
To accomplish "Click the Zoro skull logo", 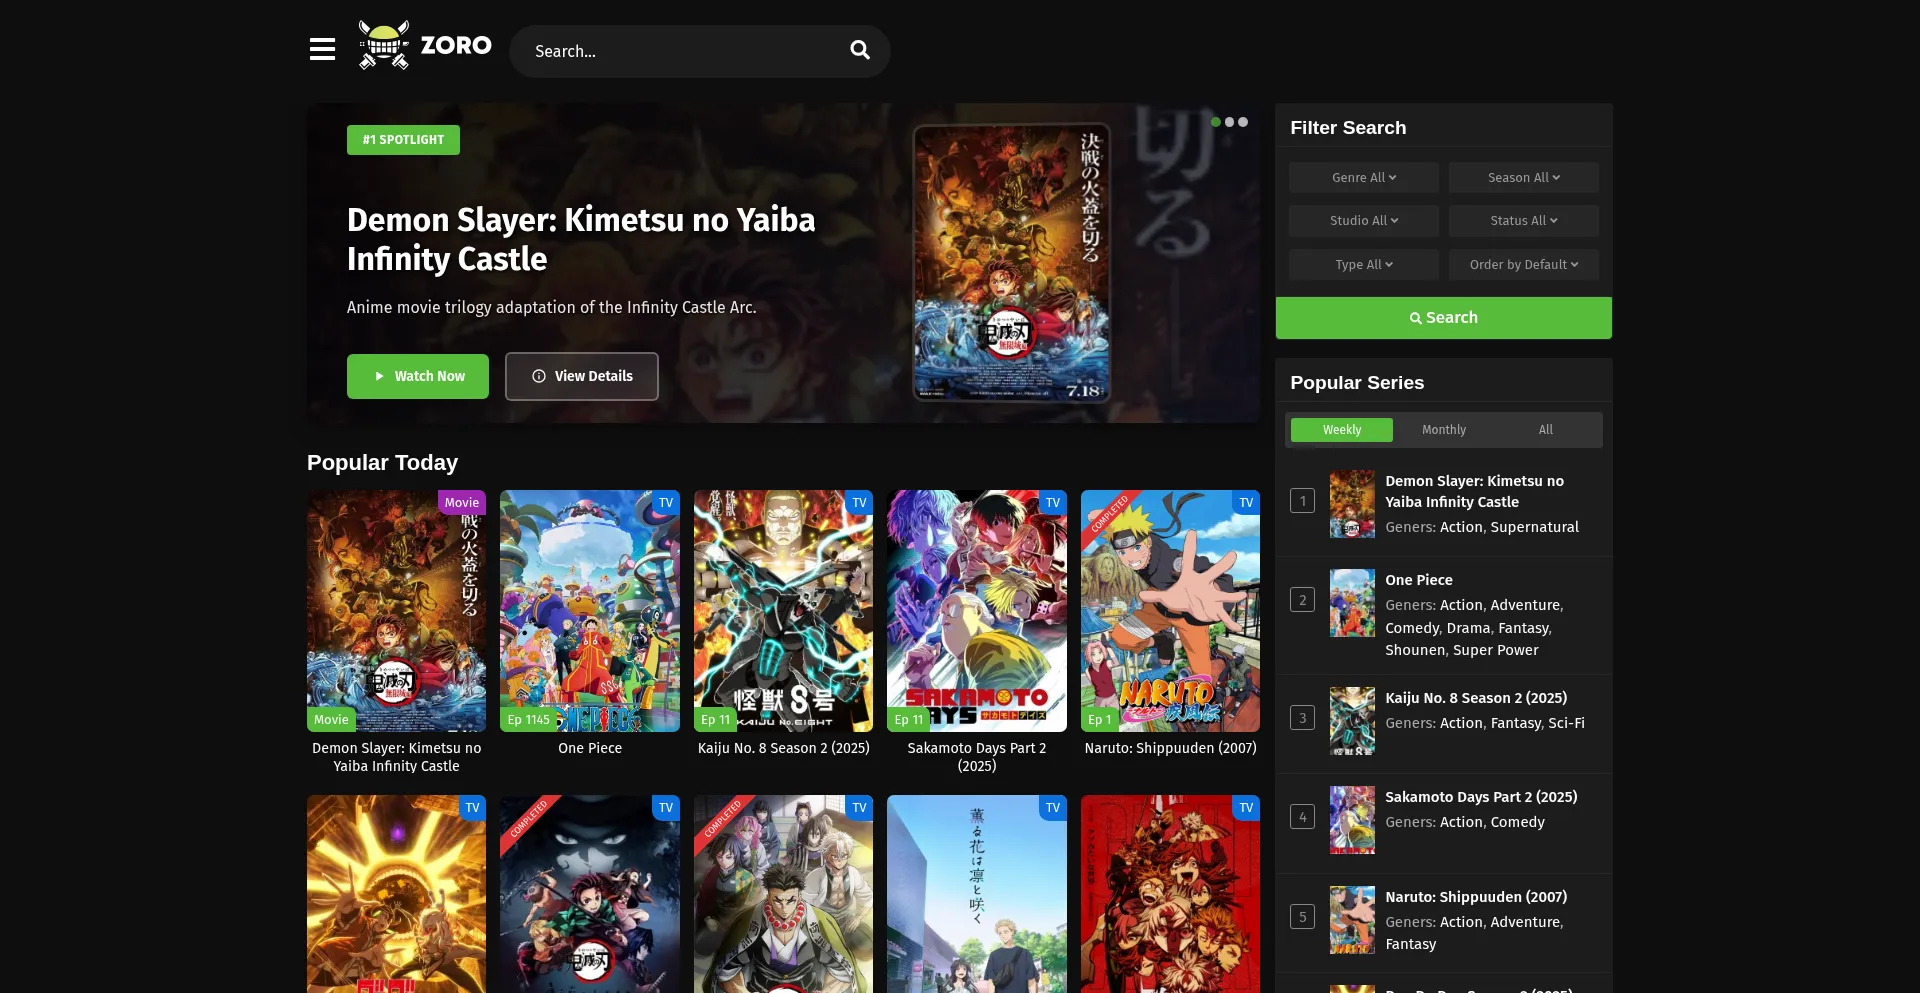I will pyautogui.click(x=384, y=46).
